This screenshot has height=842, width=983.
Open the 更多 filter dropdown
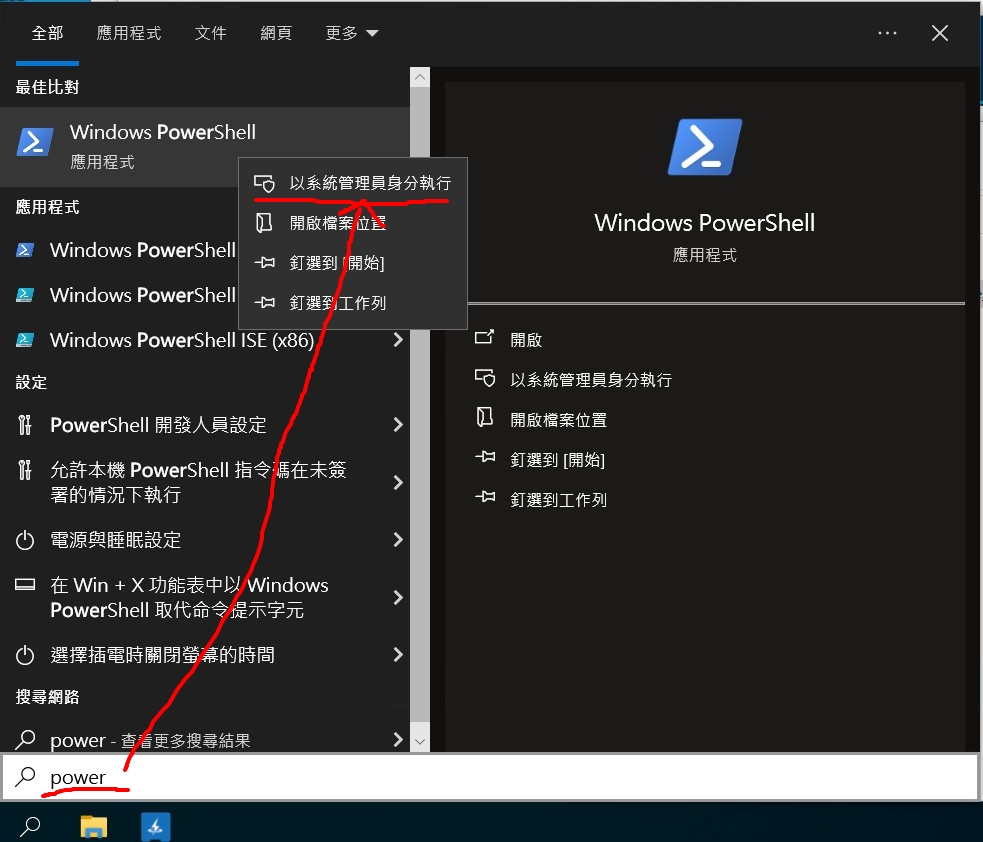click(352, 33)
